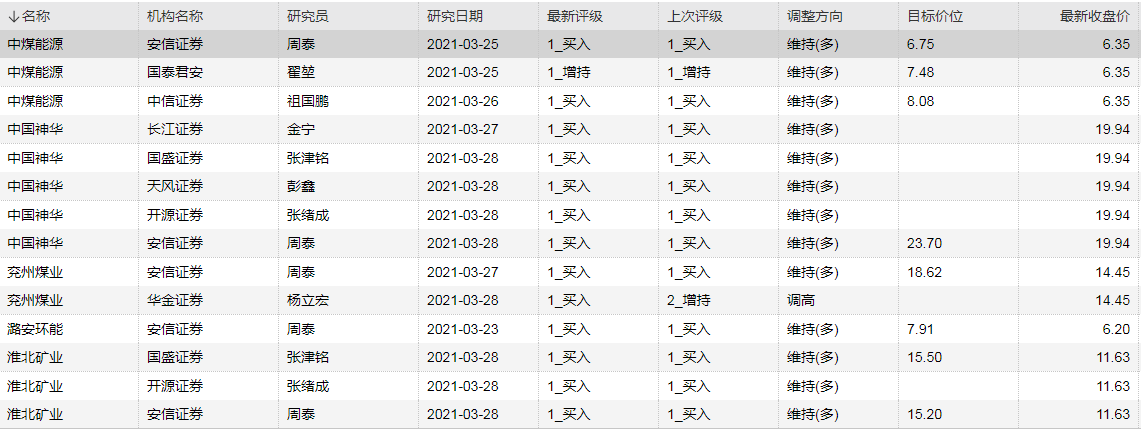Image resolution: width=1141 pixels, height=432 pixels.
Task: Click the 研究员 column header
Action: pos(306,17)
